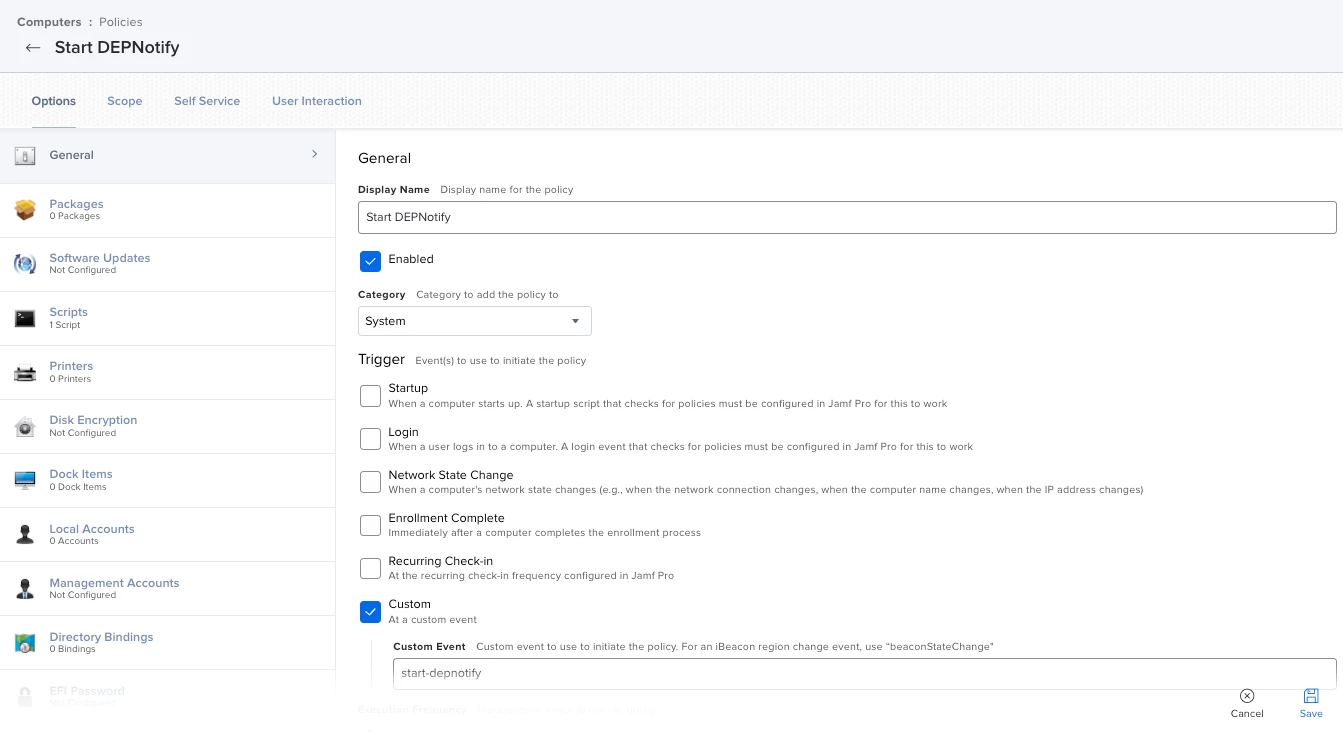Viewport: 1343px width, 732px height.
Task: Uncheck the Enabled checkbox
Action: 371,261
